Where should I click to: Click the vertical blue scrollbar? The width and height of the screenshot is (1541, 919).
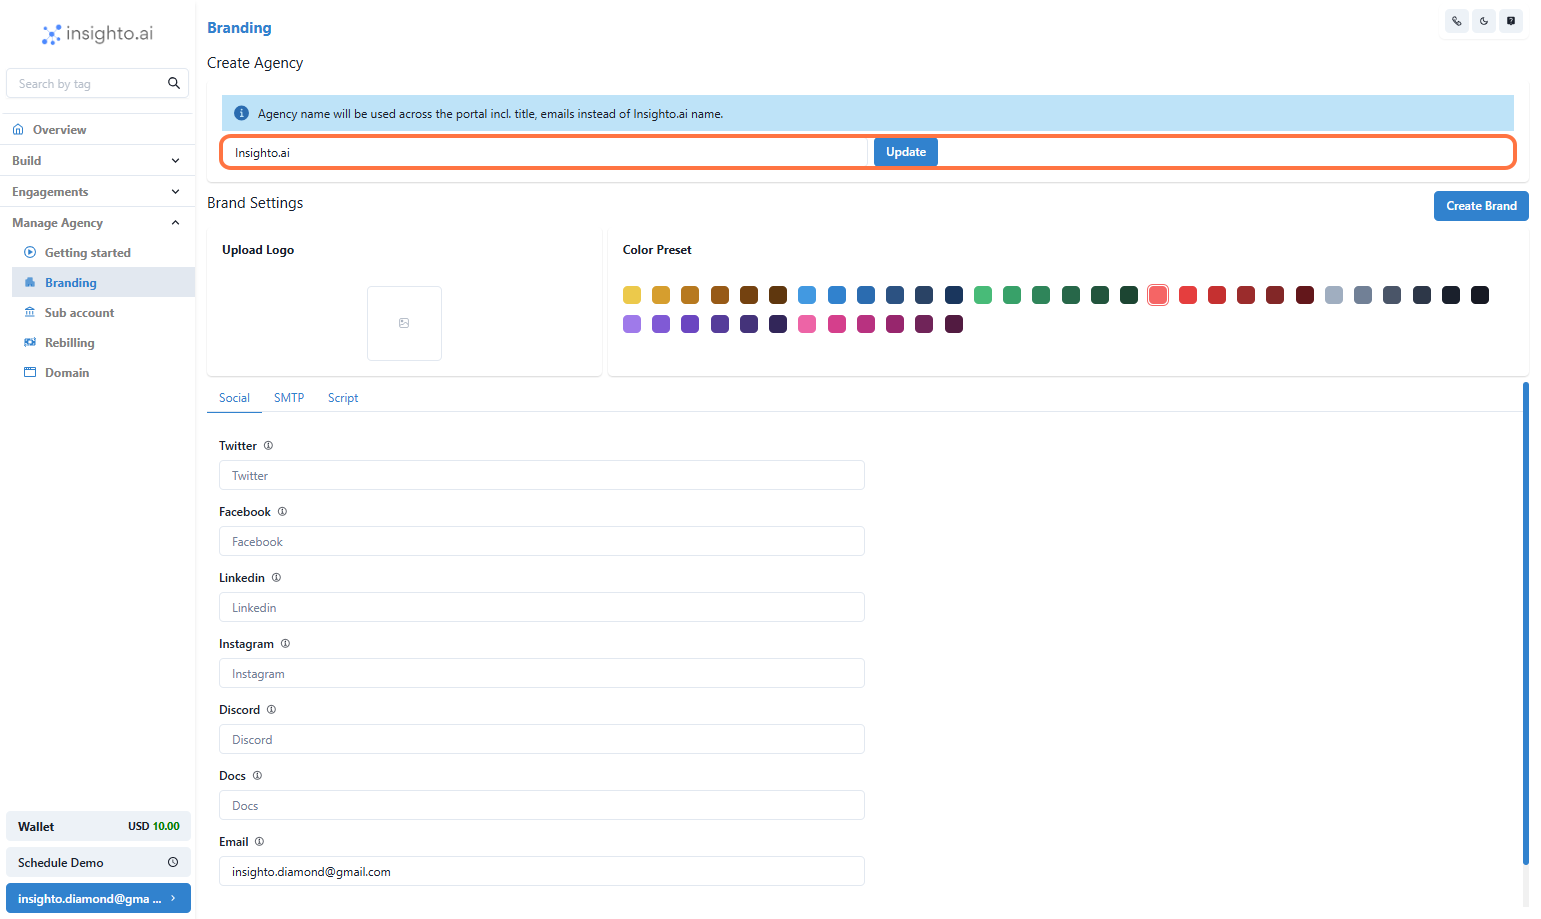pos(1526,623)
